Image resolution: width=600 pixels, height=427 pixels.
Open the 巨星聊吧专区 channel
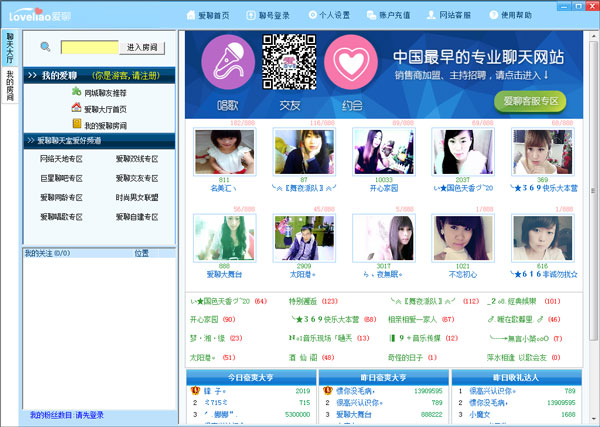pos(61,178)
